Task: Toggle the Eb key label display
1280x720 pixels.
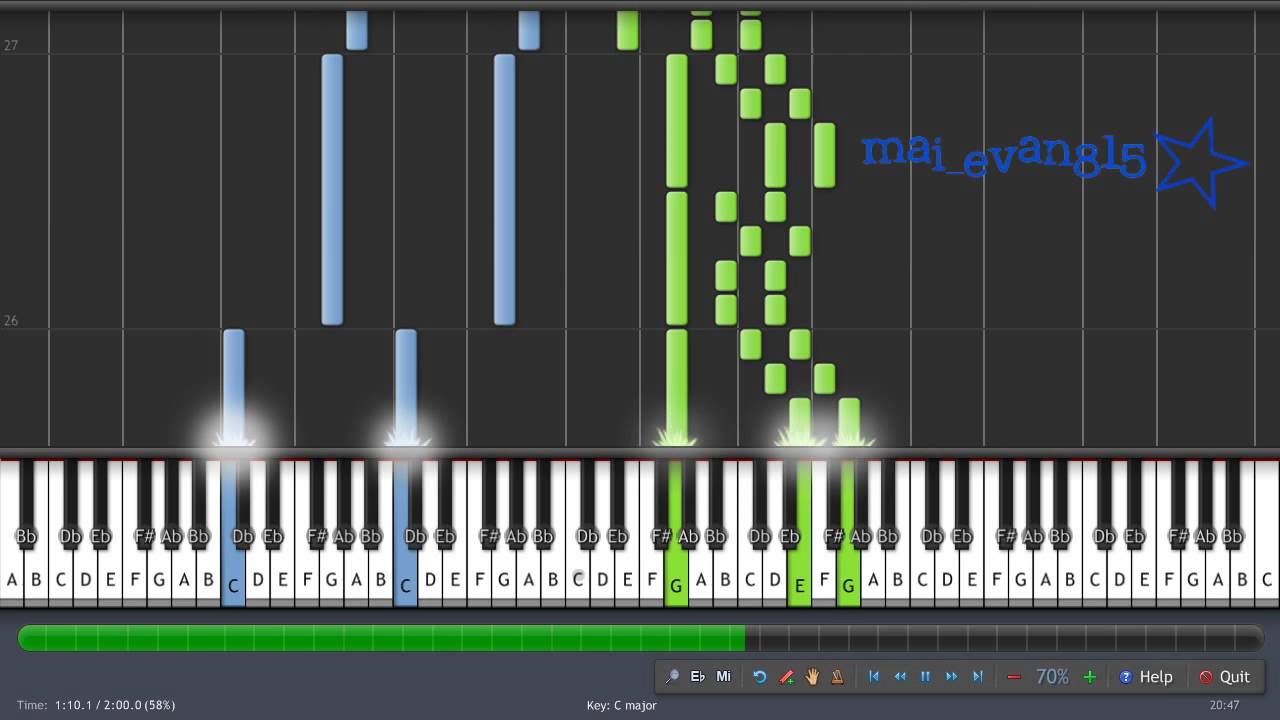Action: (698, 677)
